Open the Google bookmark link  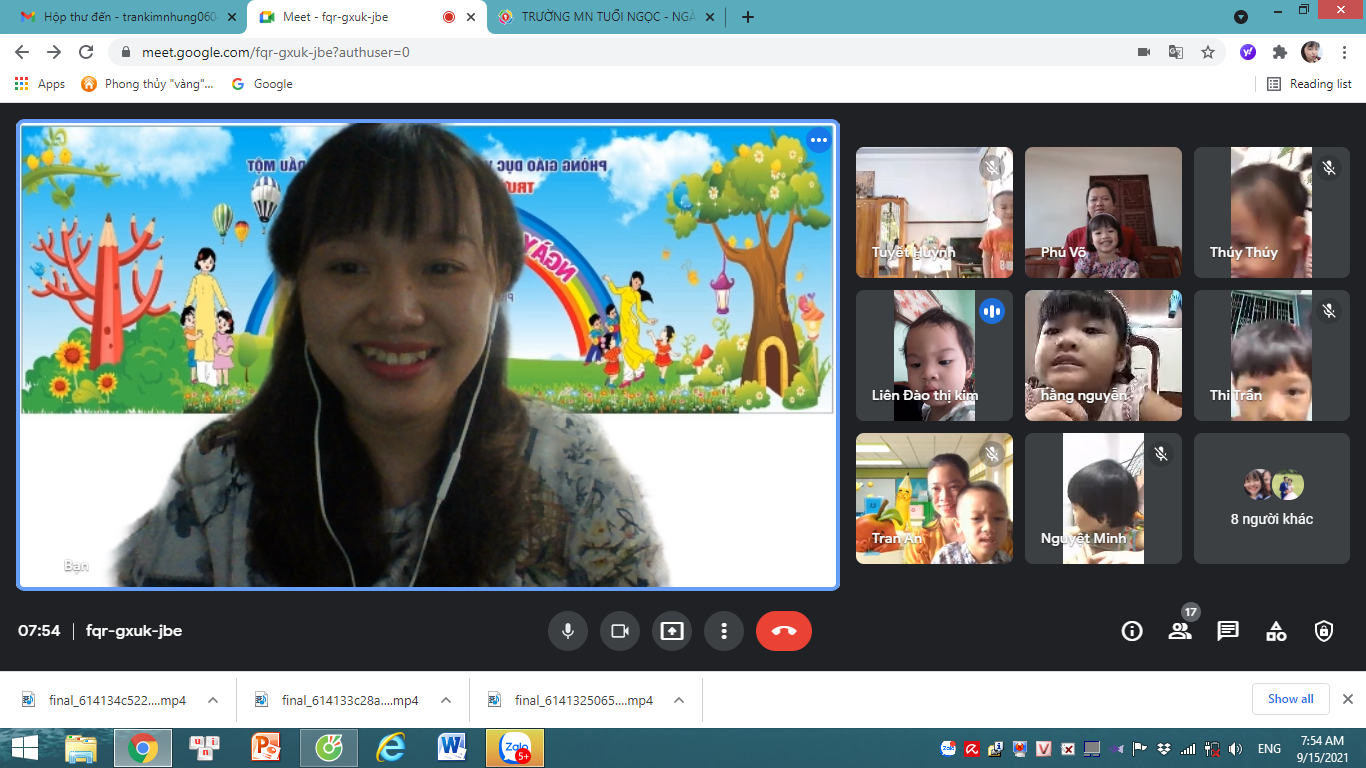tap(262, 84)
